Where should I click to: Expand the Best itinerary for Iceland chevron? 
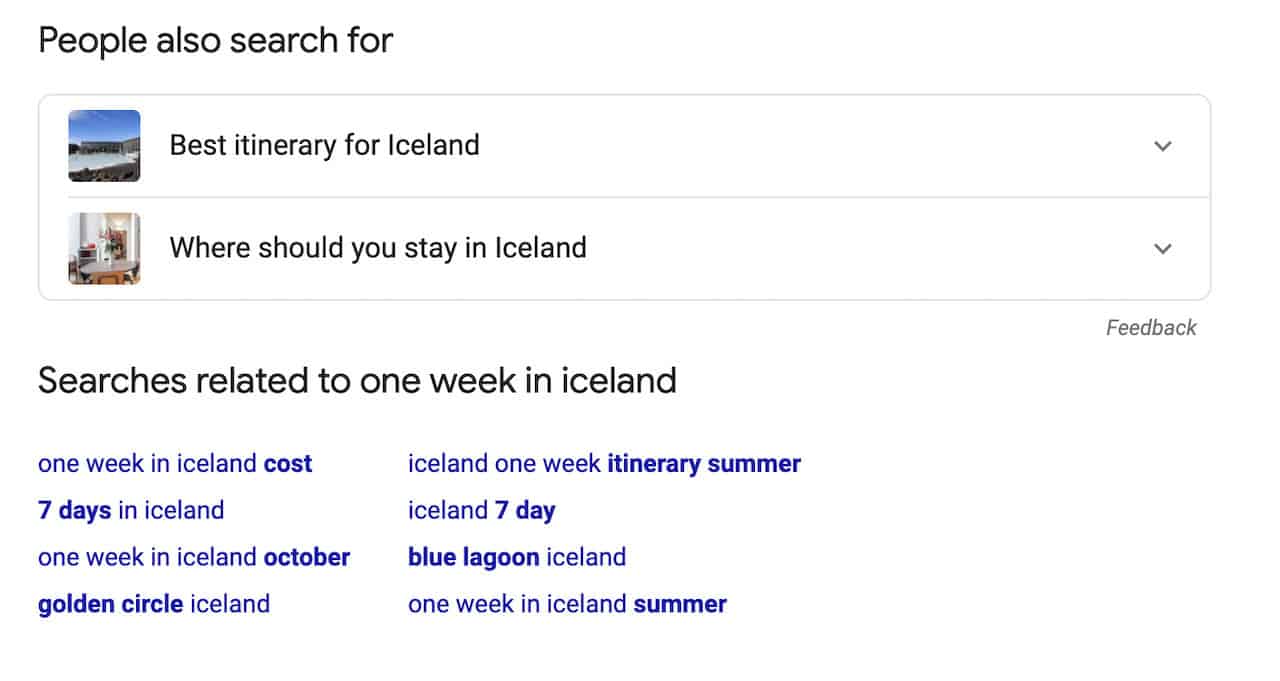pyautogui.click(x=1162, y=146)
